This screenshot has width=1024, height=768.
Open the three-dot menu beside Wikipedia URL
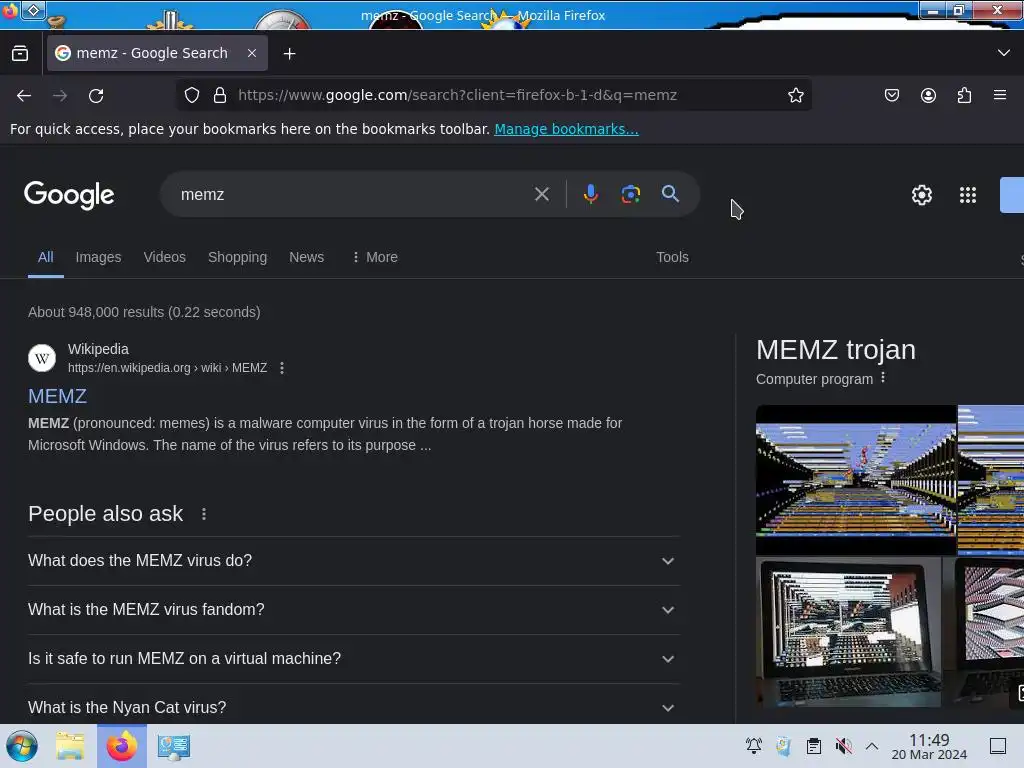point(282,368)
